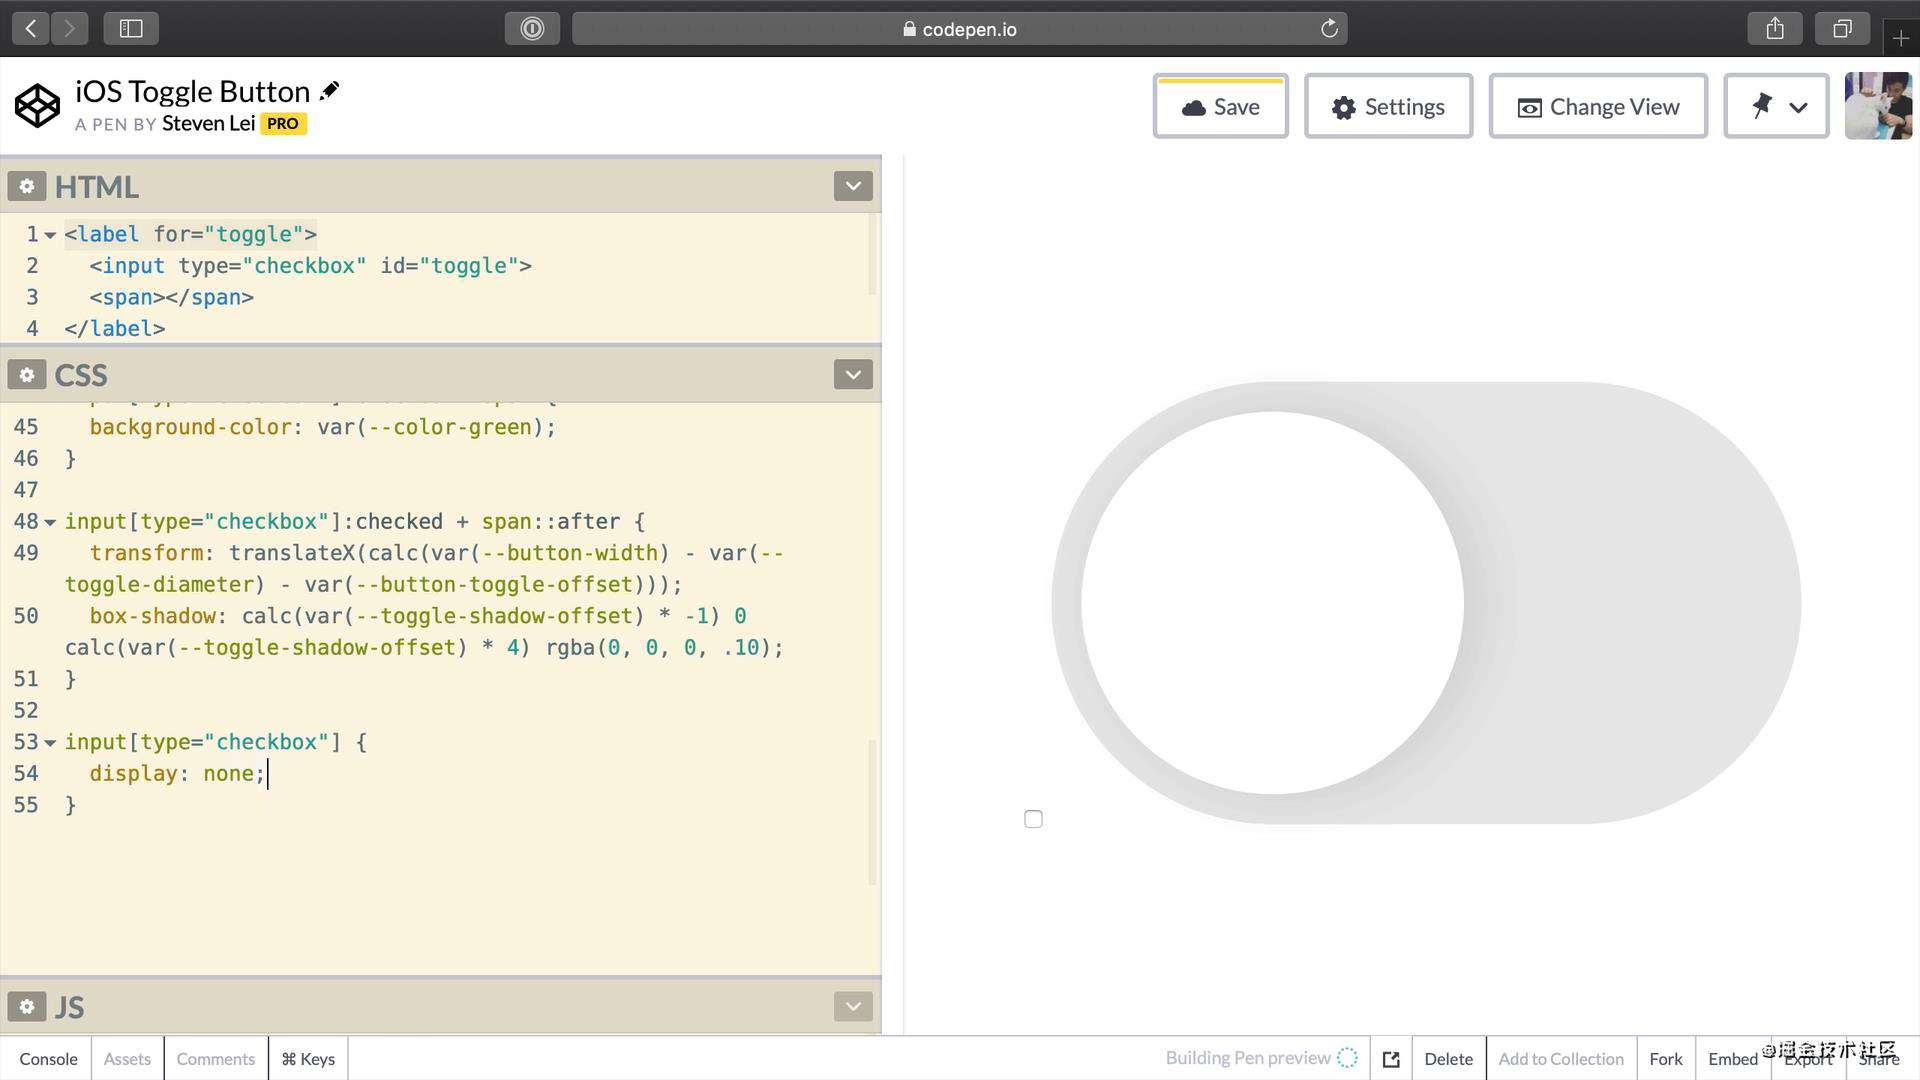Open the Console tab
This screenshot has height=1080, width=1920.
coord(48,1059)
